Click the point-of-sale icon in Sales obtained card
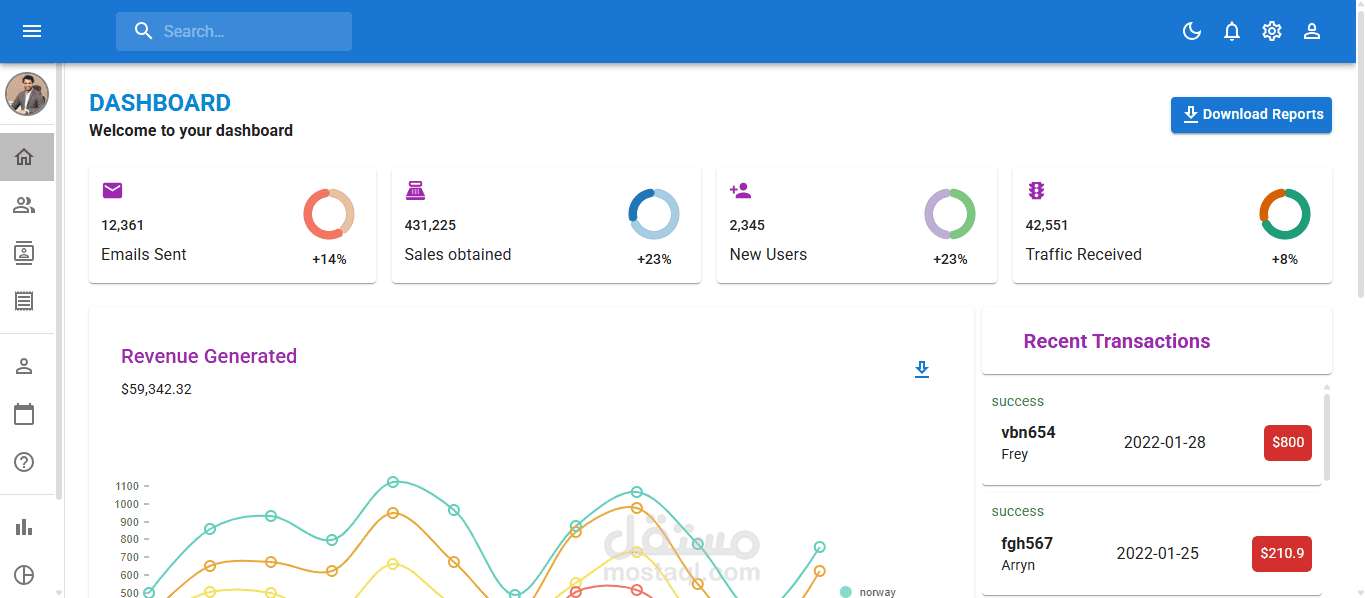1365x598 pixels. [x=415, y=190]
